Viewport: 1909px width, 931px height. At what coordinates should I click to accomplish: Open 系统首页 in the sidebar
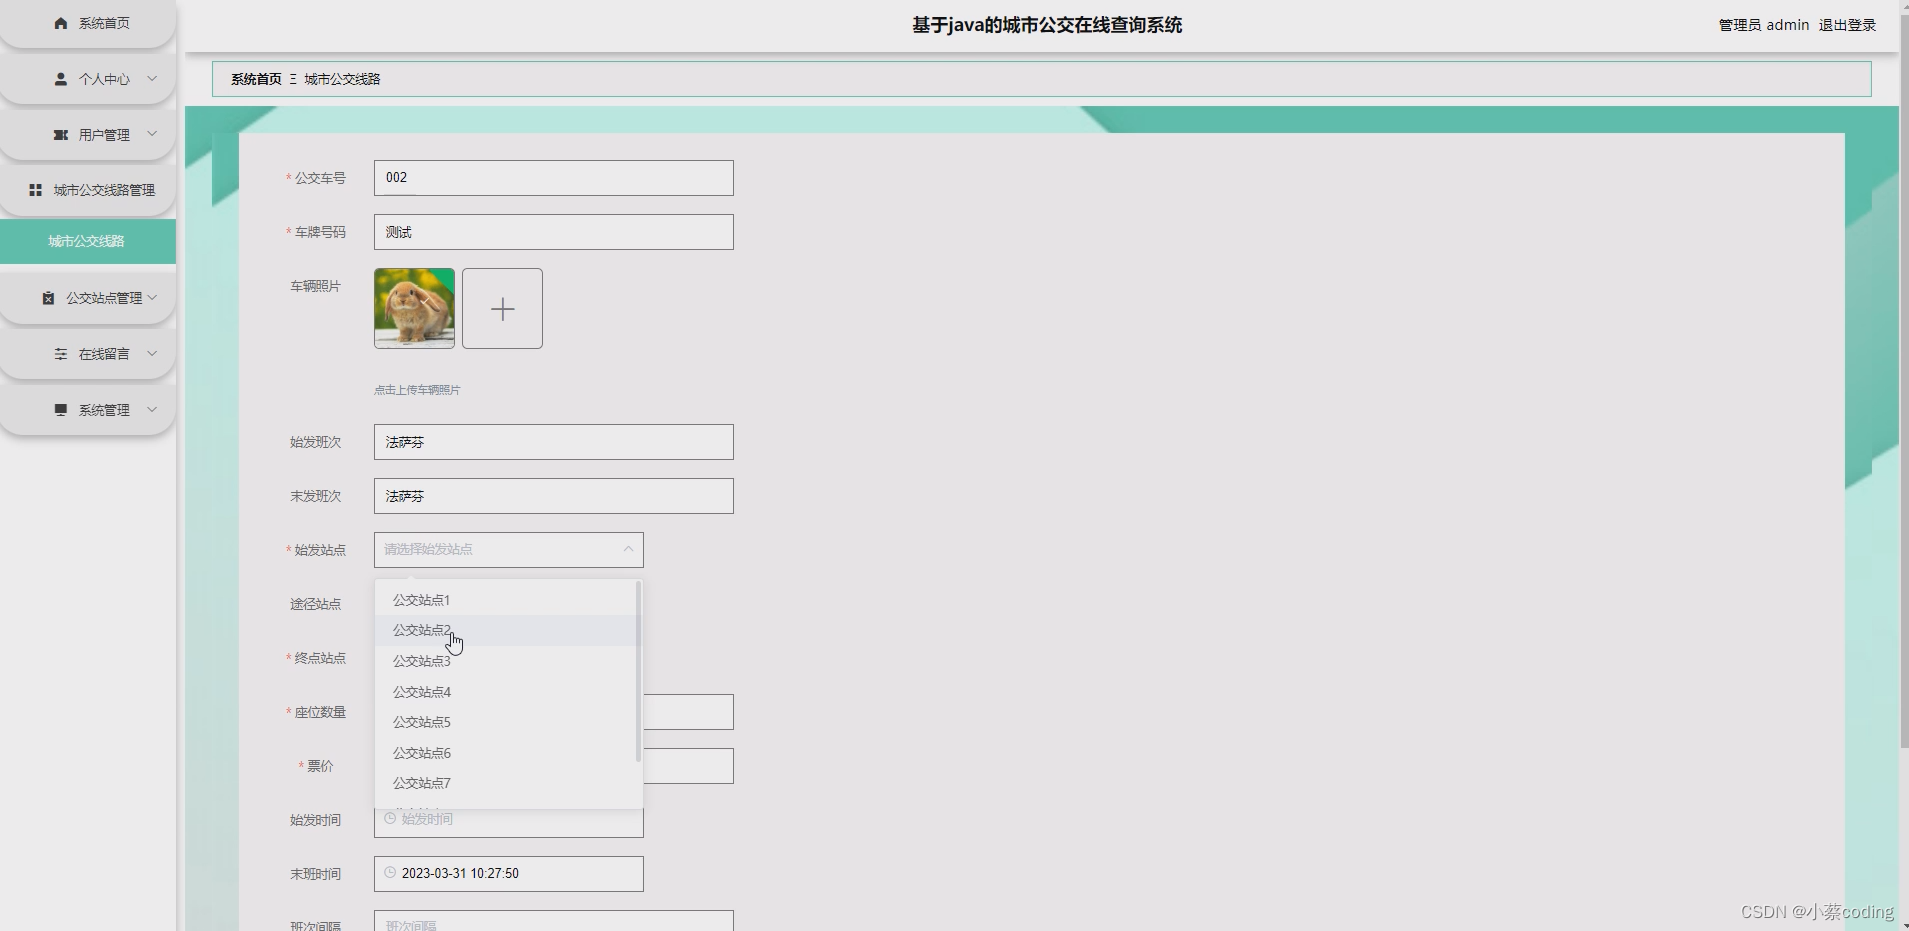click(x=88, y=23)
